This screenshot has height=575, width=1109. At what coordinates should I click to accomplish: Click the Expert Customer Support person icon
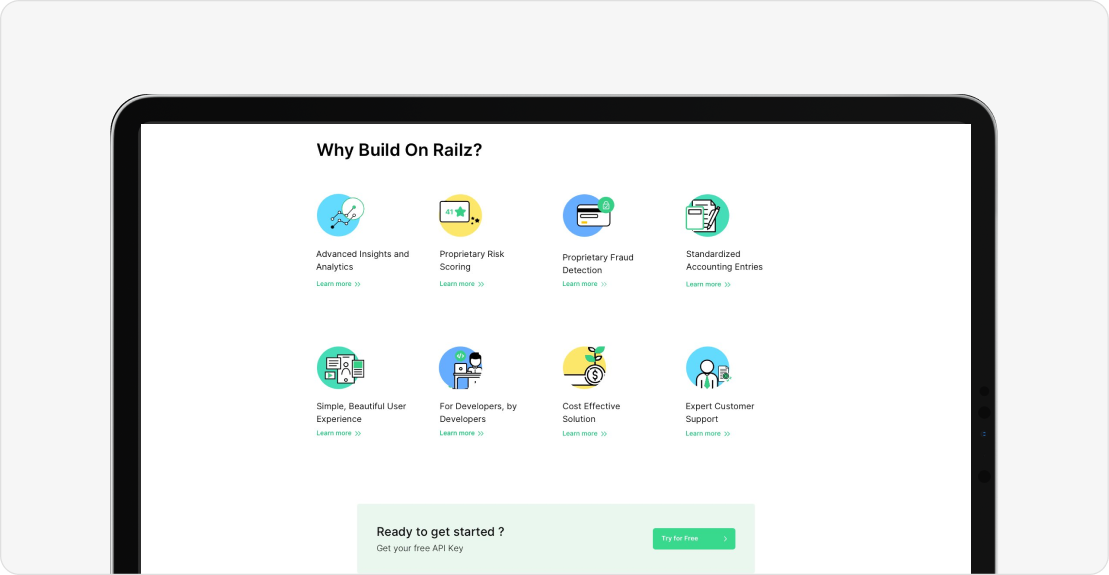click(x=708, y=367)
